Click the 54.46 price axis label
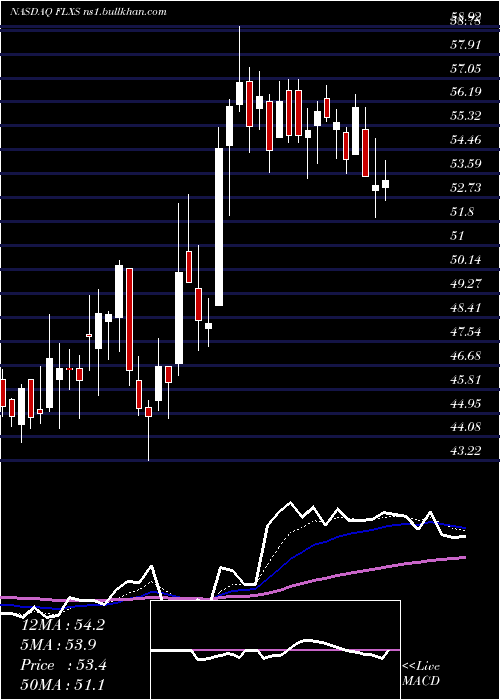This screenshot has width=500, height=700. (466, 140)
